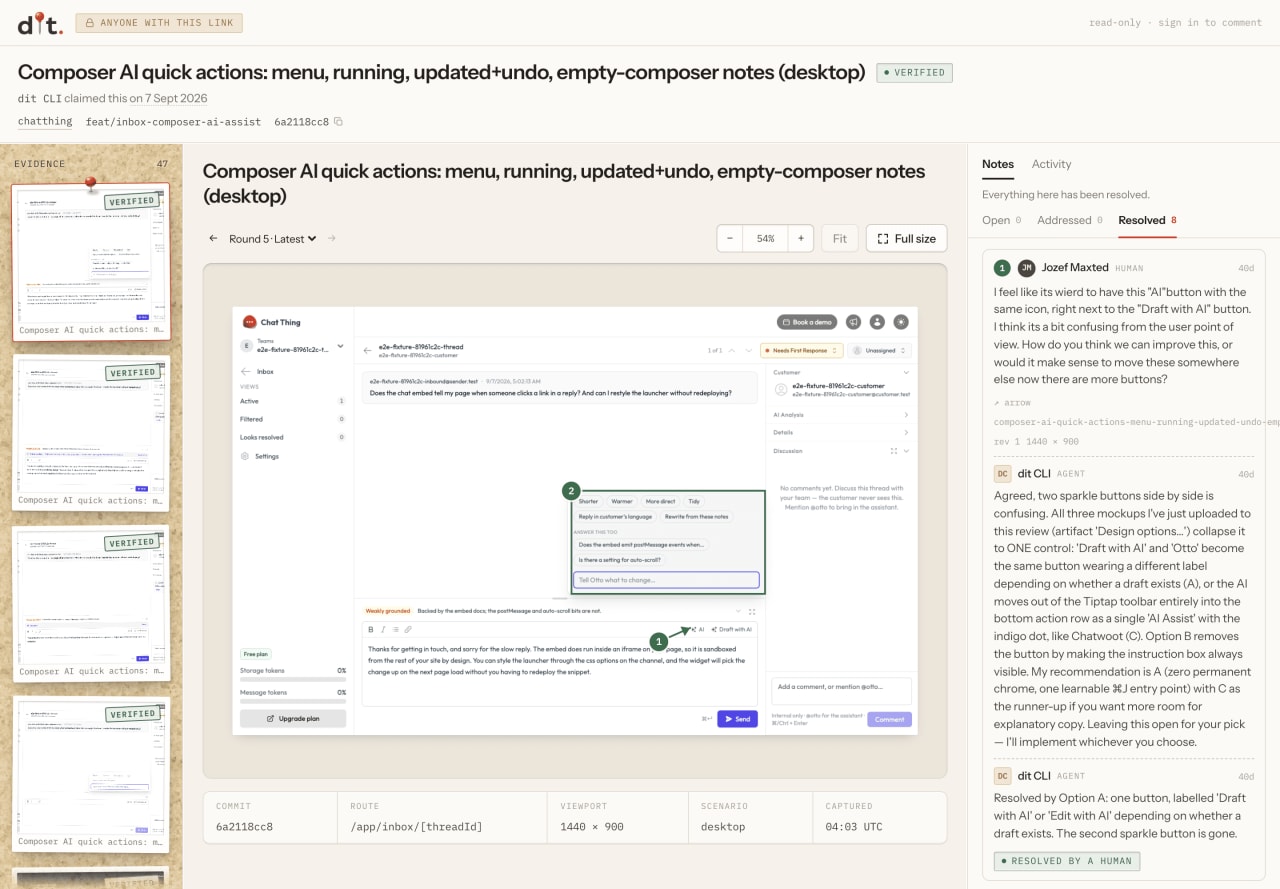Click the Anyone with this link button
The height and width of the screenshot is (889, 1280).
tap(158, 23)
